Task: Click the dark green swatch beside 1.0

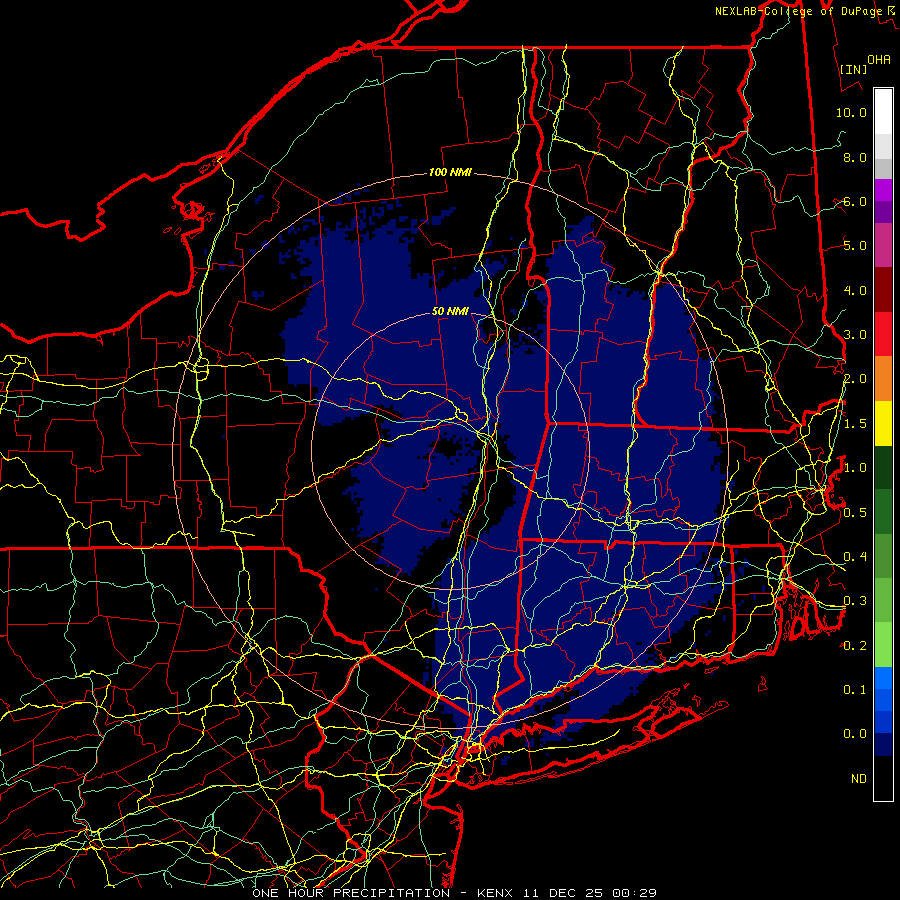Action: [x=883, y=467]
